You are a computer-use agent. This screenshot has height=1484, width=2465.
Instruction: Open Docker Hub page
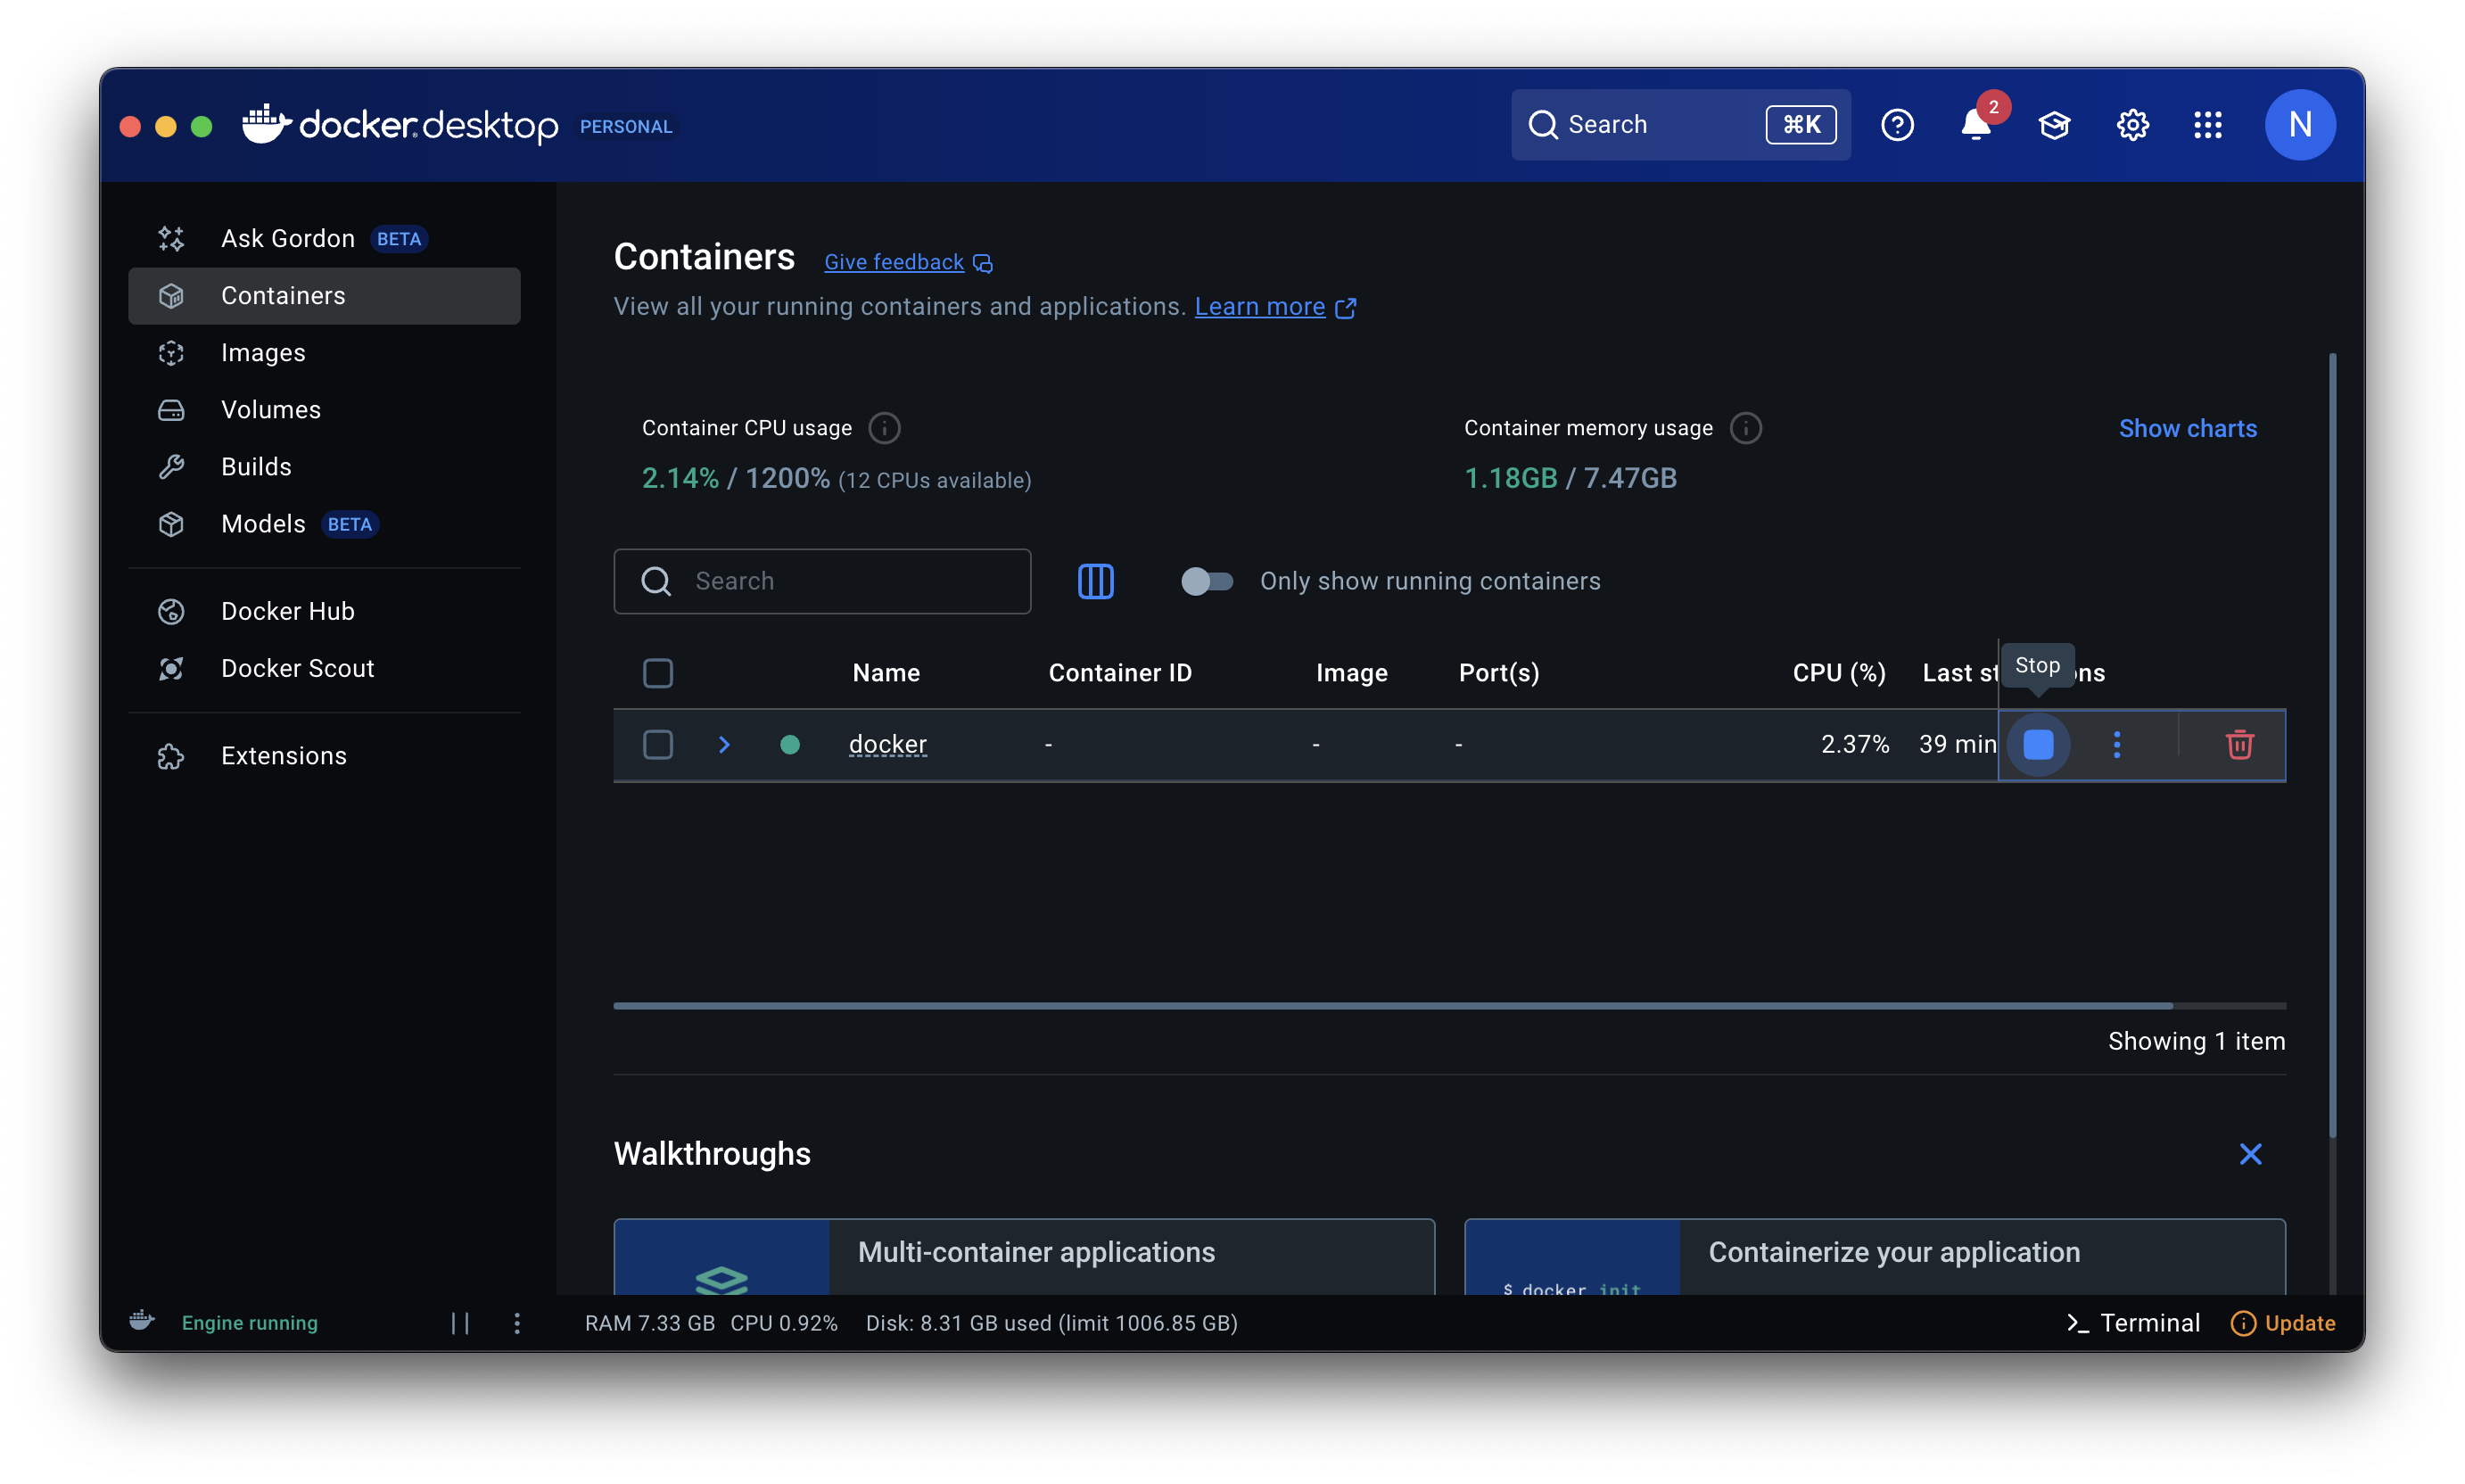pyautogui.click(x=324, y=610)
